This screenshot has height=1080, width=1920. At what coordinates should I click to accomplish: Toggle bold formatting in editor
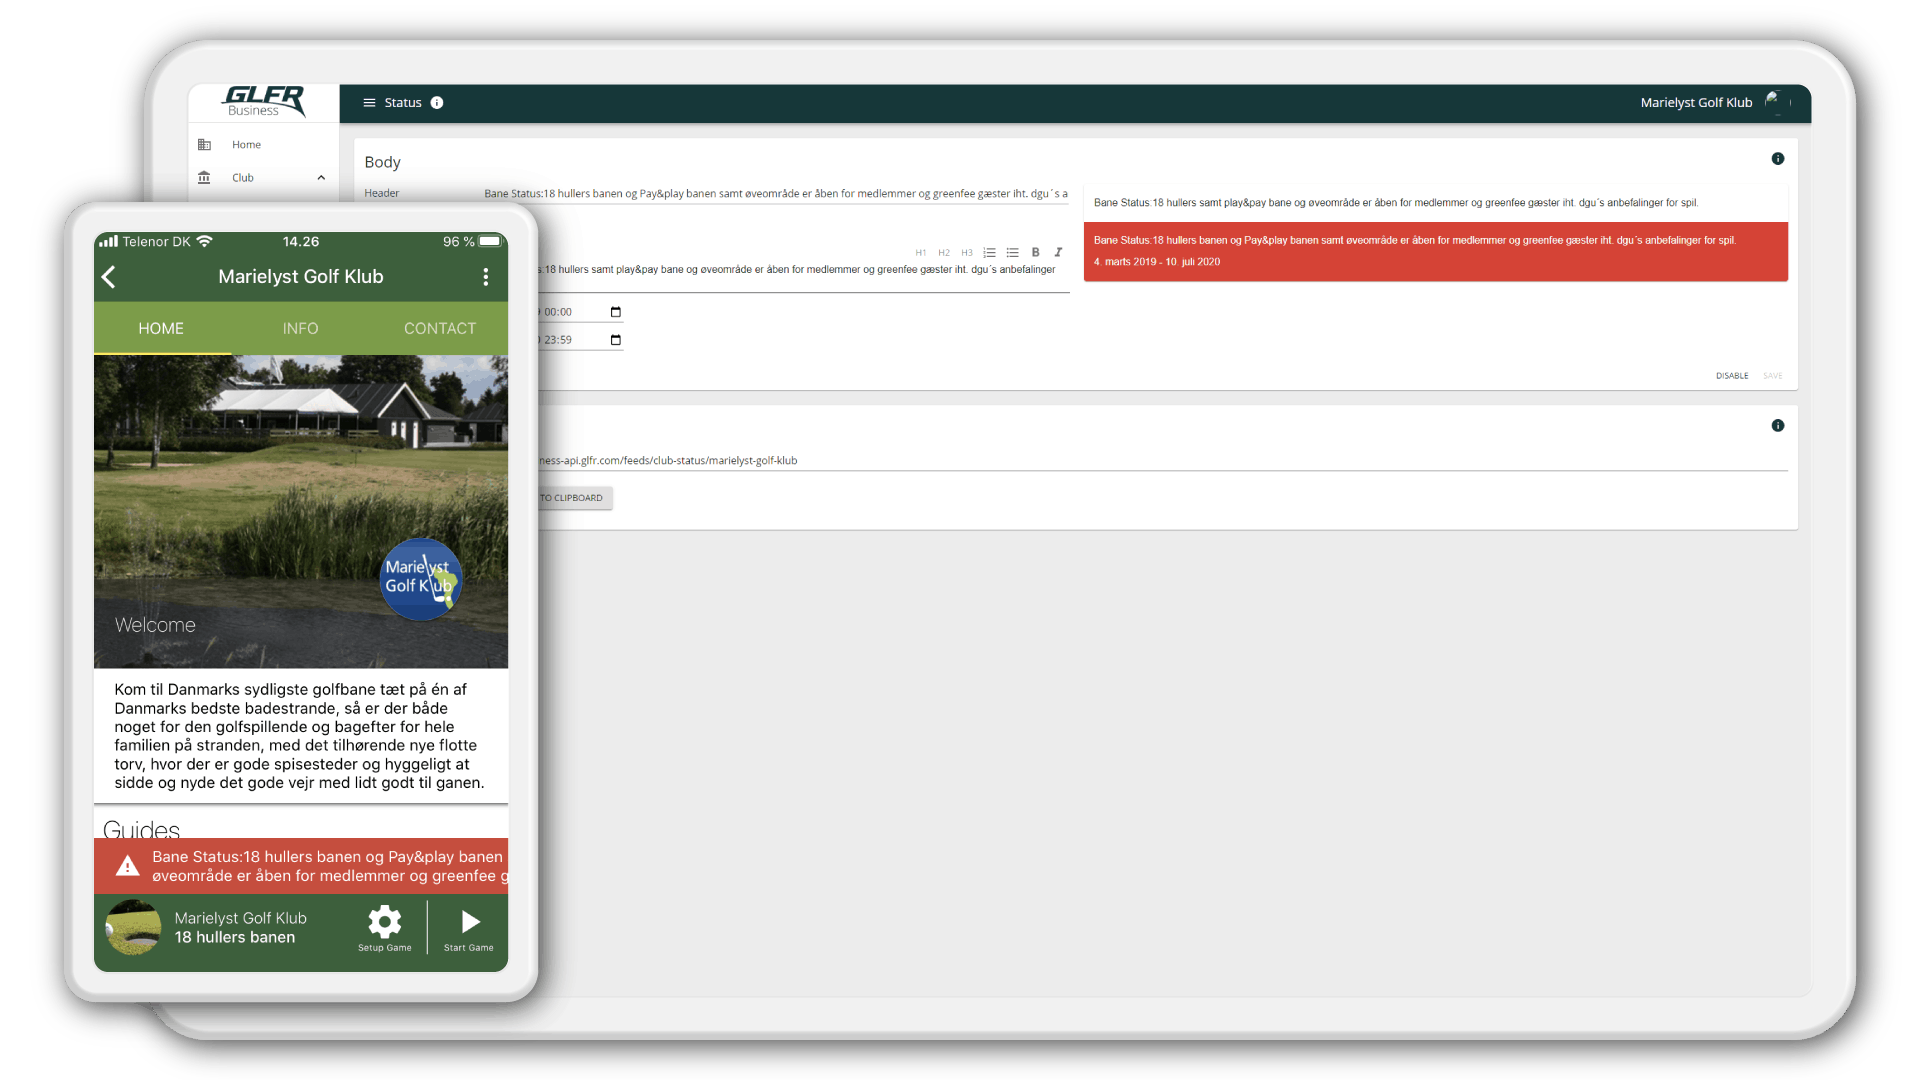pyautogui.click(x=1035, y=253)
